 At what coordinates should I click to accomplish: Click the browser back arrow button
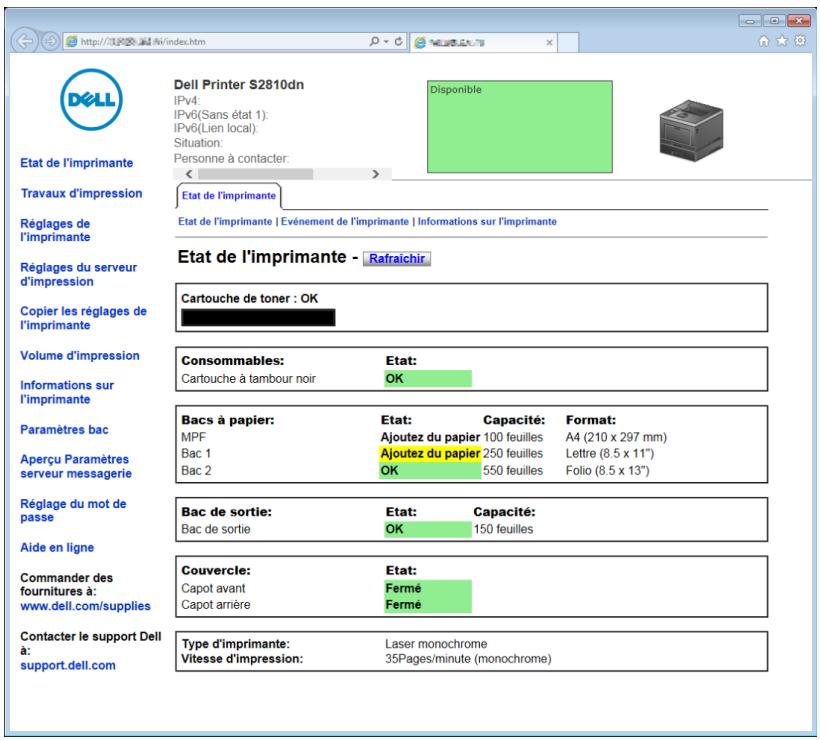[24, 41]
